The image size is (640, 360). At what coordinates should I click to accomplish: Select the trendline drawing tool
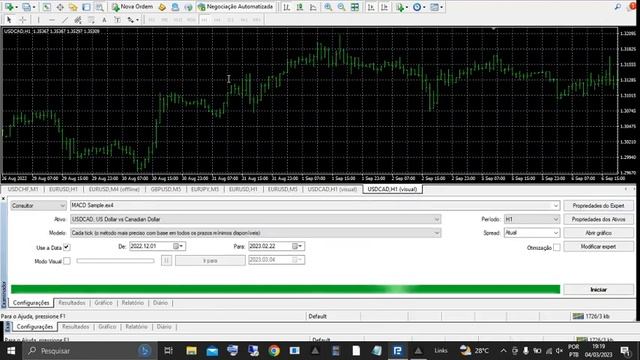point(64,20)
